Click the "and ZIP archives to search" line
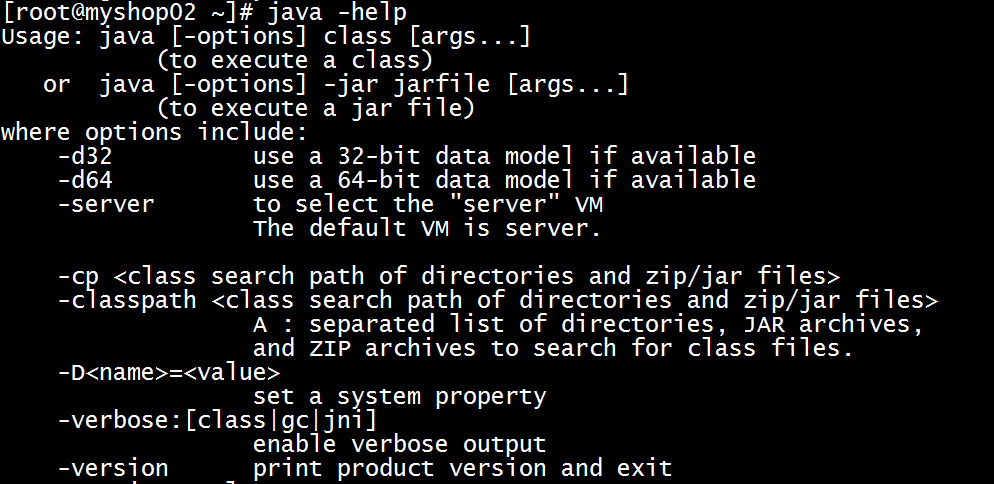Viewport: 994px width, 484px height. click(442, 348)
